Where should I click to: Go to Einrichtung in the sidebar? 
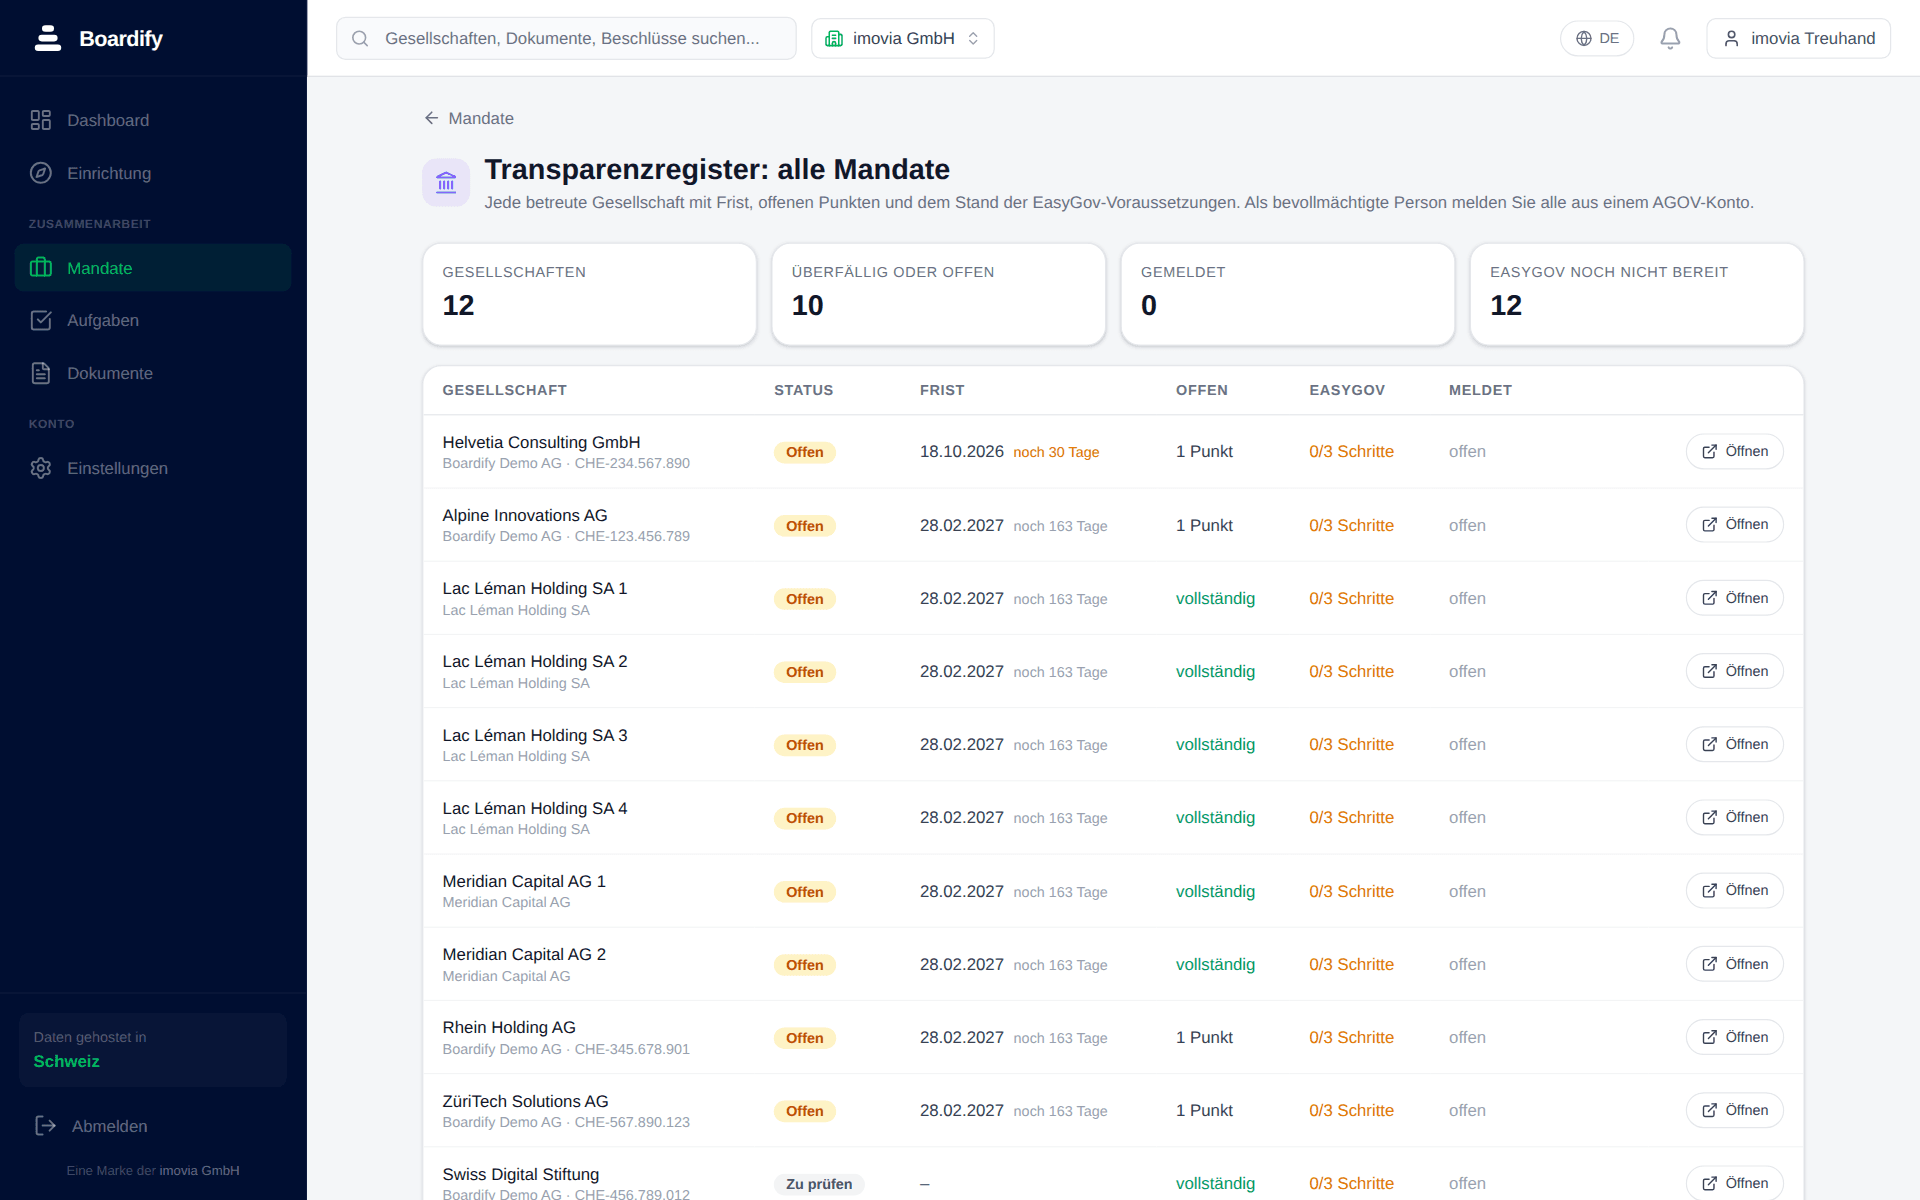pos(153,173)
